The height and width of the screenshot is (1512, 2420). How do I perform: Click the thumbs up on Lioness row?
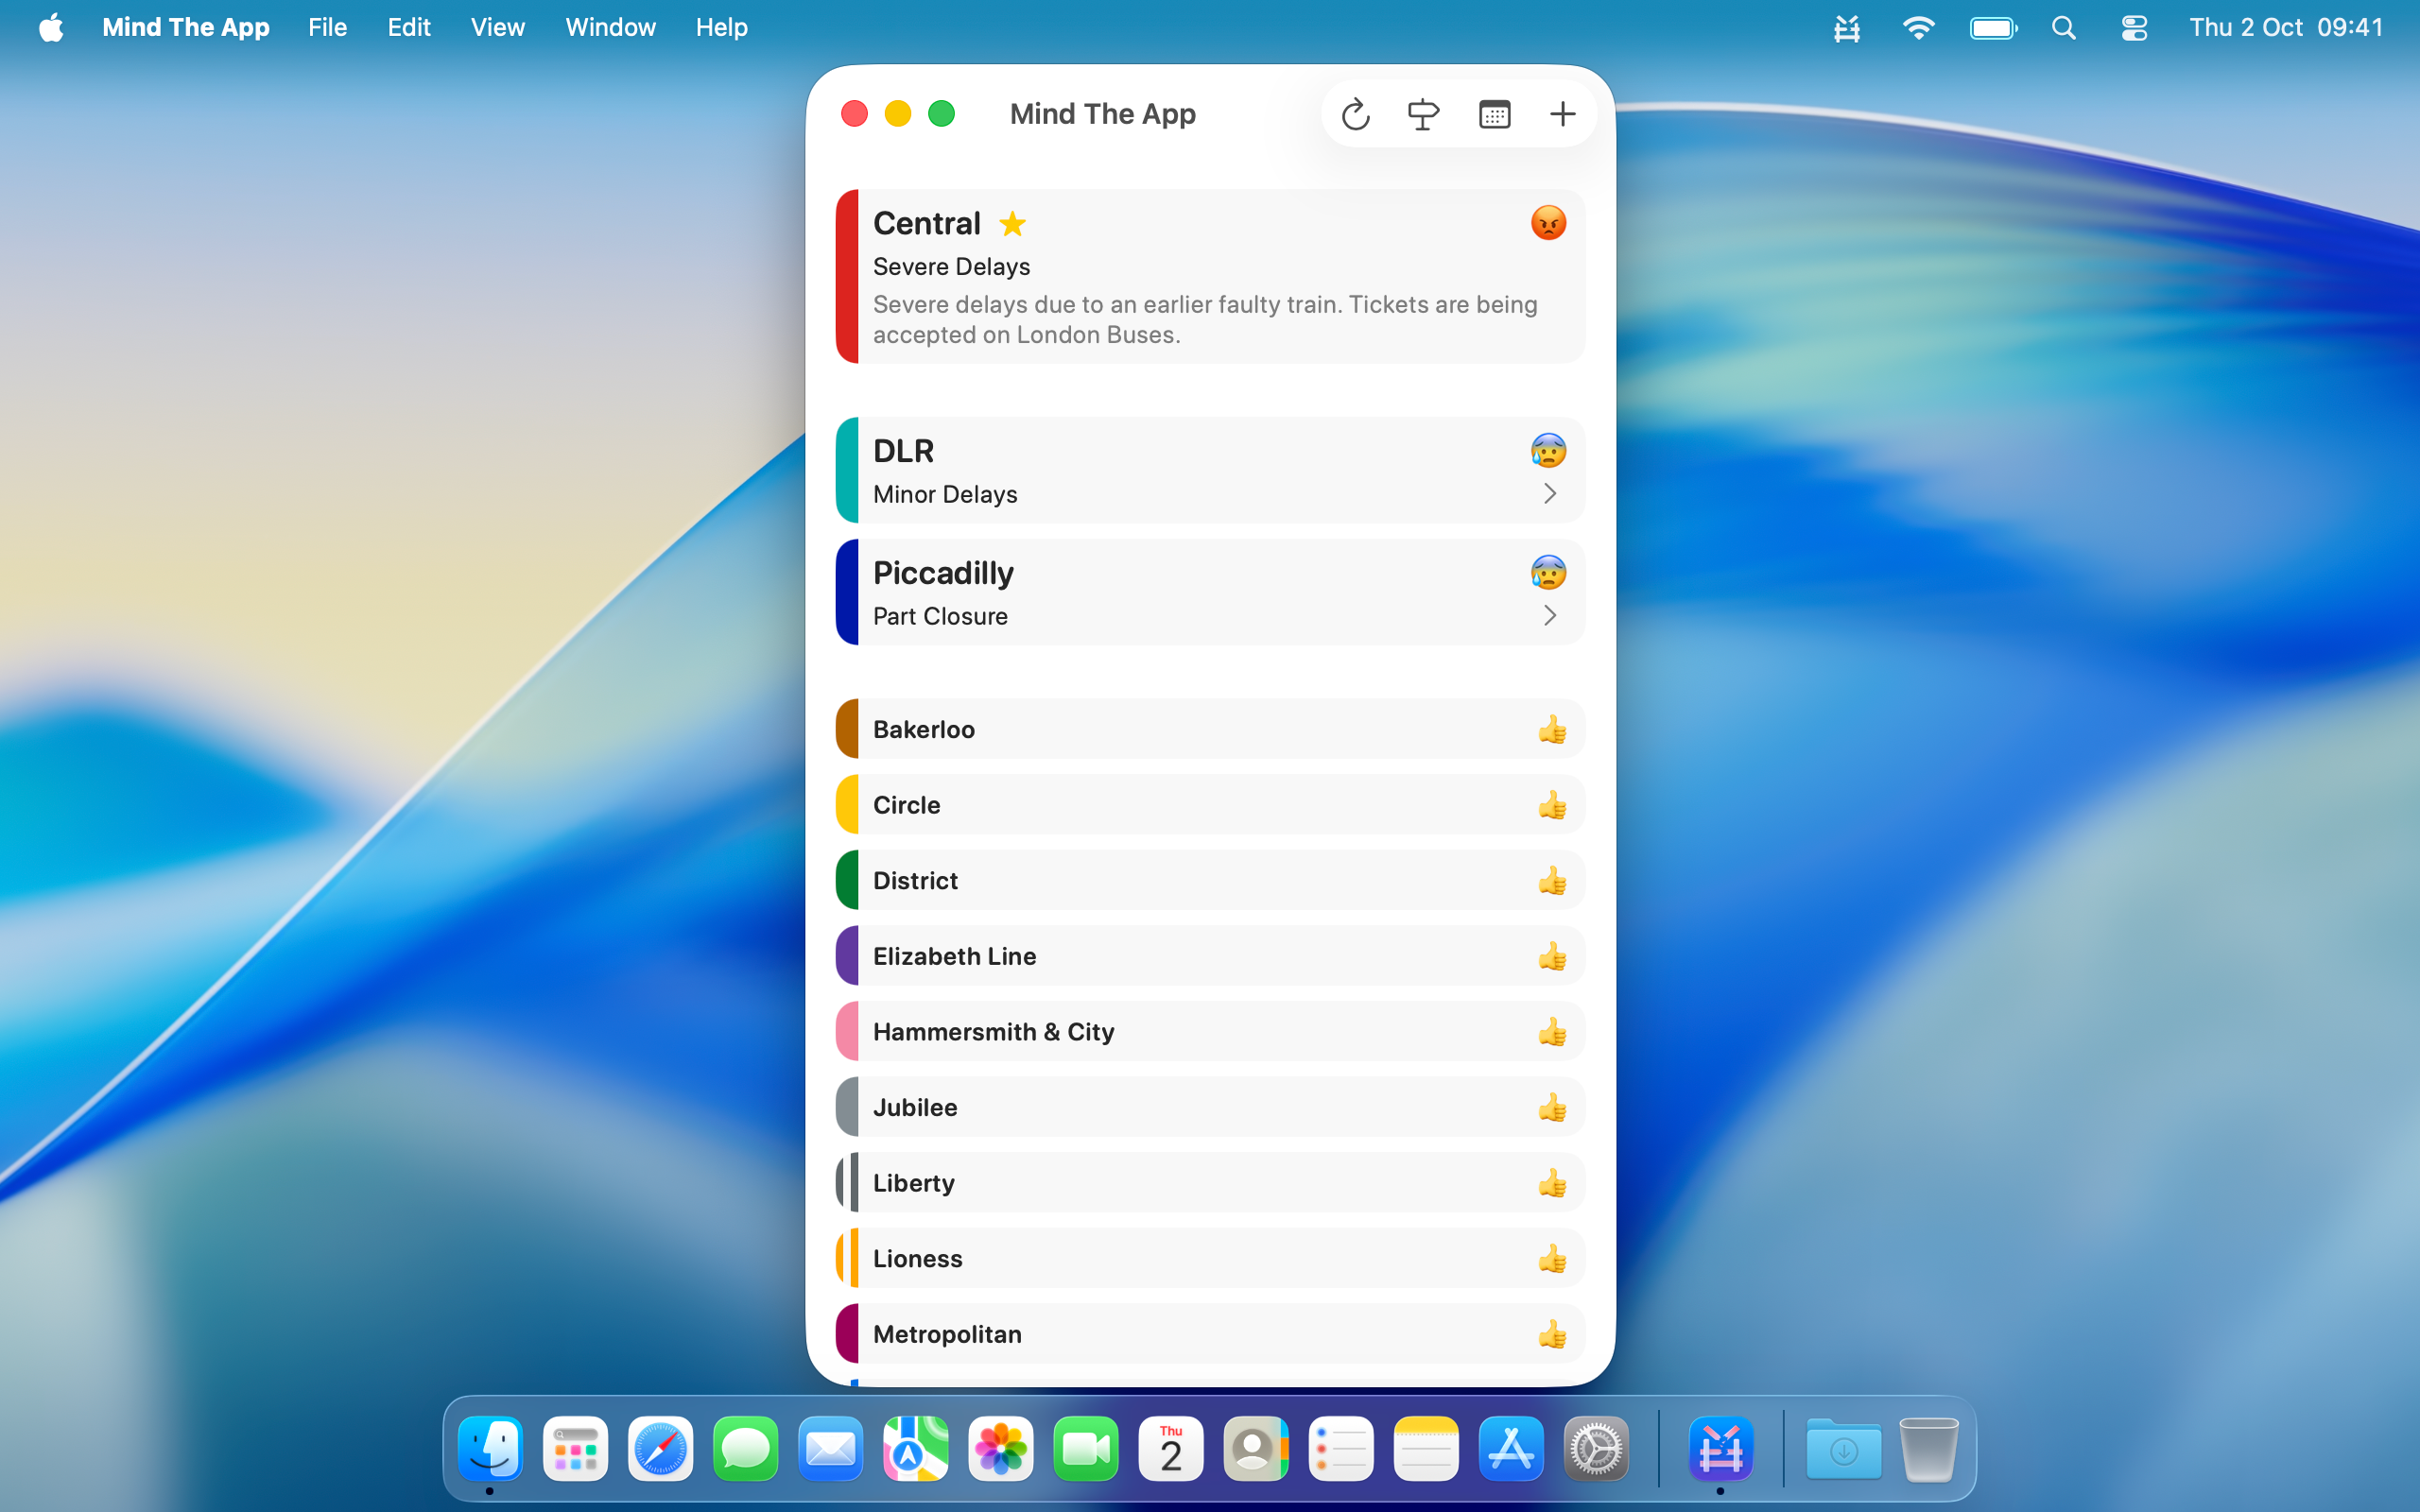point(1552,1258)
